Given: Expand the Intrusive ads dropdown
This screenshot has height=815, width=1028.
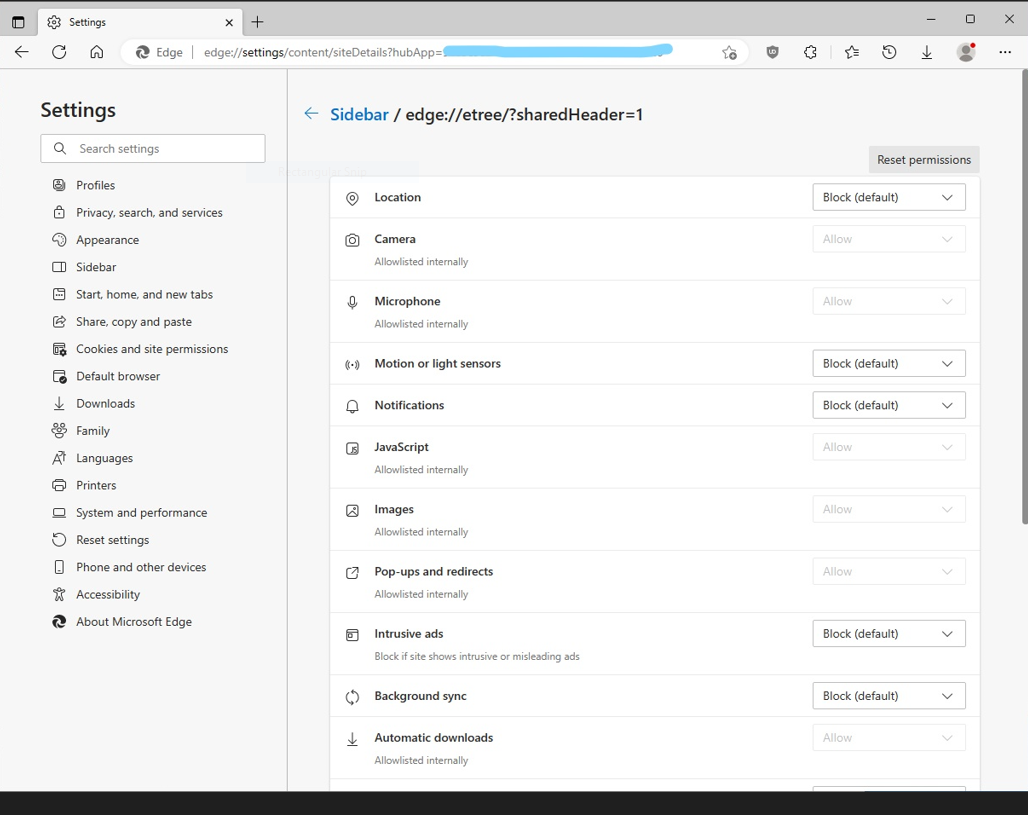Looking at the screenshot, I should (x=888, y=633).
